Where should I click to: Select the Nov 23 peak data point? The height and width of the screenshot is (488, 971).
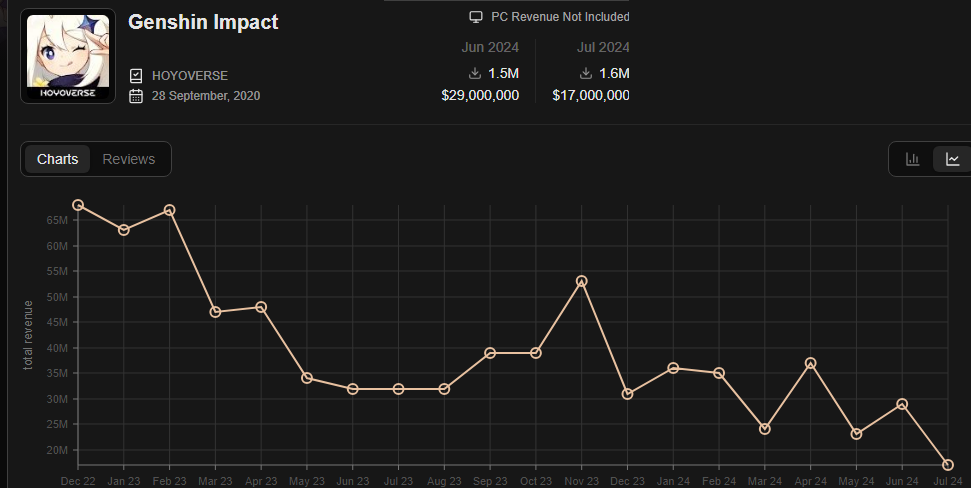coord(582,281)
